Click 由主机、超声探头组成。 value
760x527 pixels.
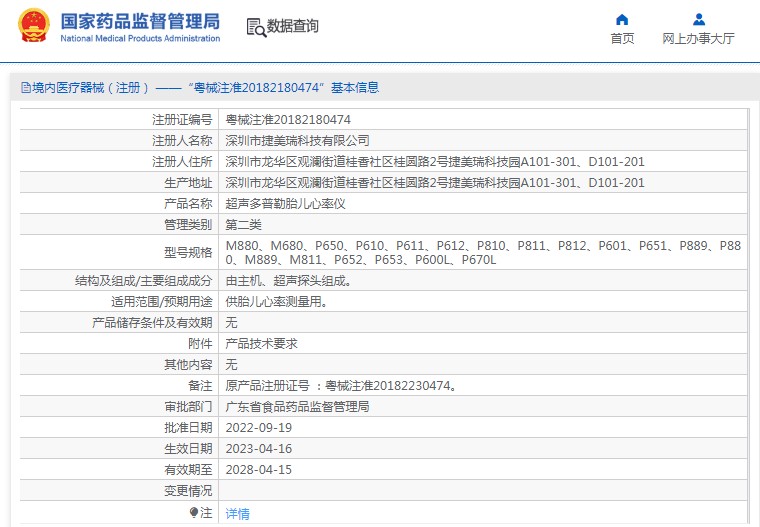(x=288, y=281)
